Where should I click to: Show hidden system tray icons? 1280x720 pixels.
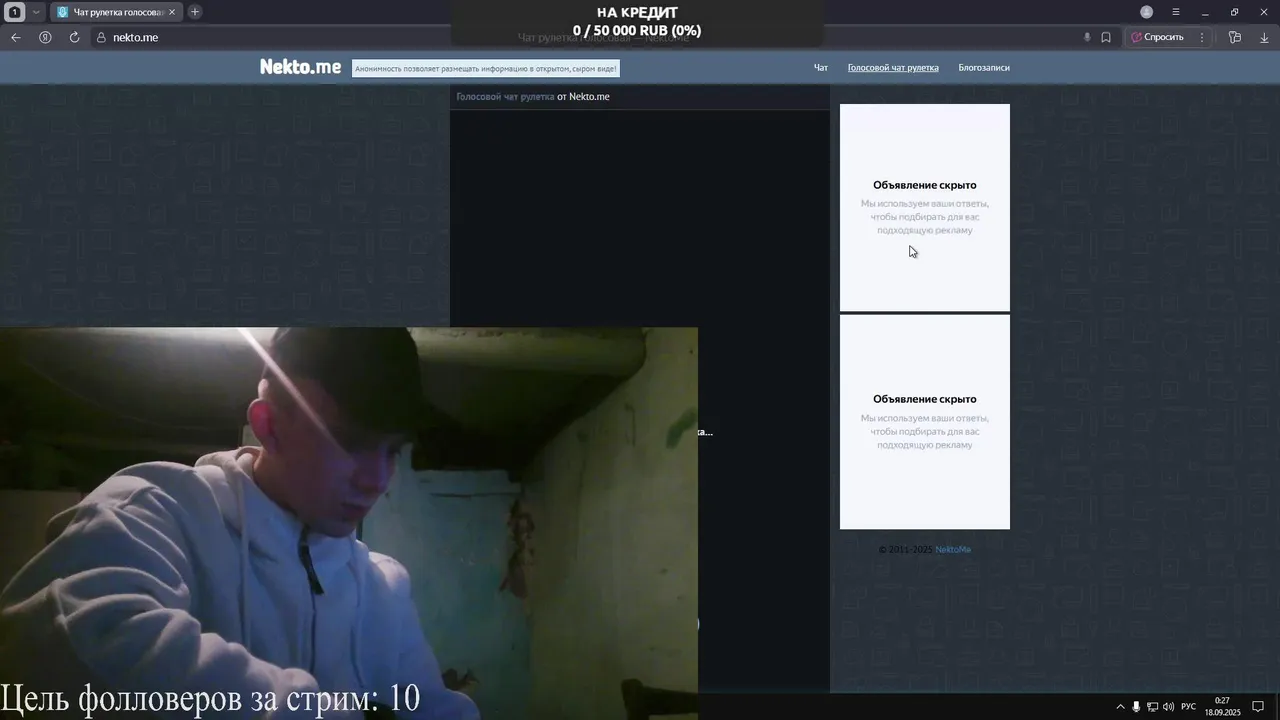point(1120,707)
